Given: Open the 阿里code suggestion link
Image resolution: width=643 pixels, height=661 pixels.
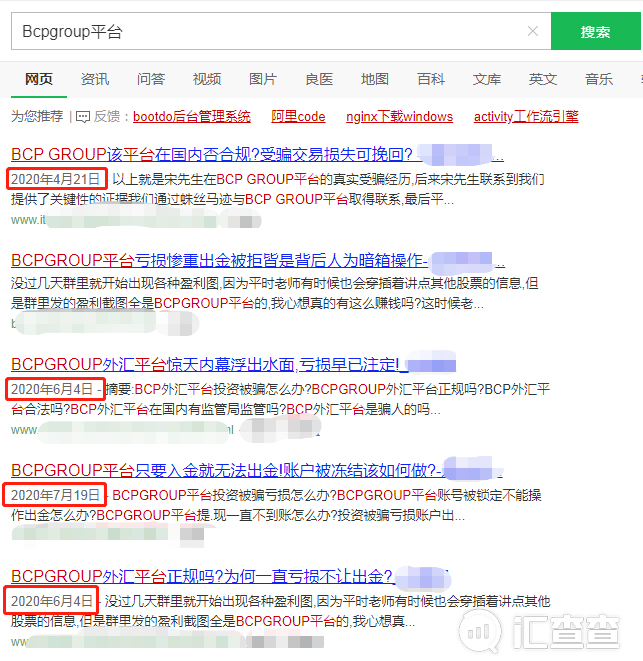Looking at the screenshot, I should pyautogui.click(x=298, y=116).
